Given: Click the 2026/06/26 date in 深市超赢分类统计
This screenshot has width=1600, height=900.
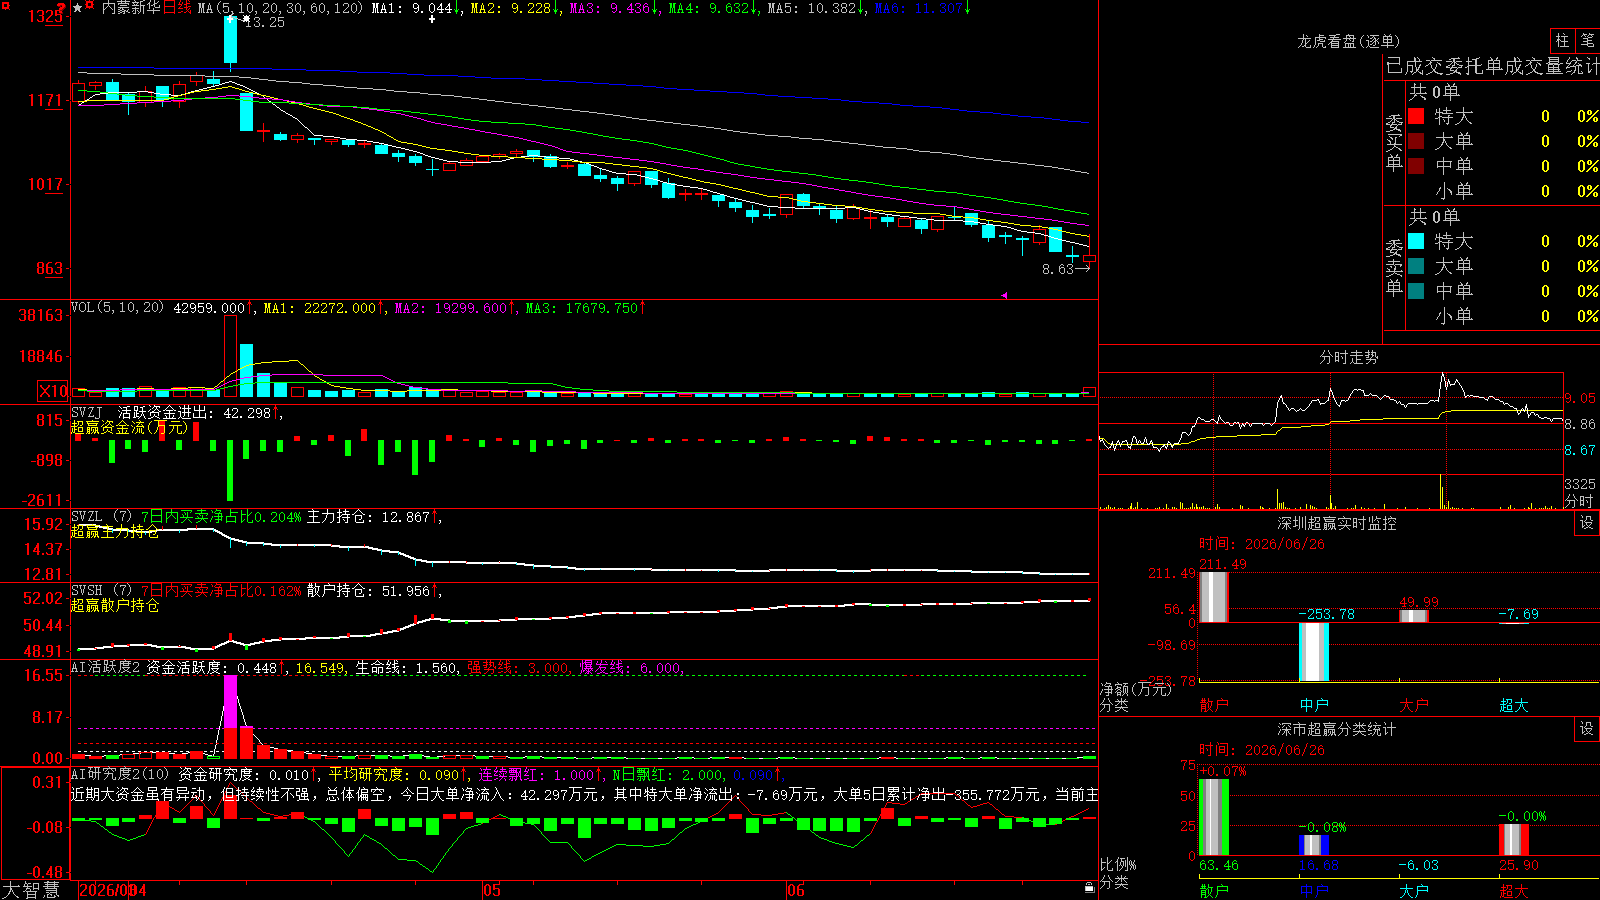Looking at the screenshot, I should point(1284,750).
